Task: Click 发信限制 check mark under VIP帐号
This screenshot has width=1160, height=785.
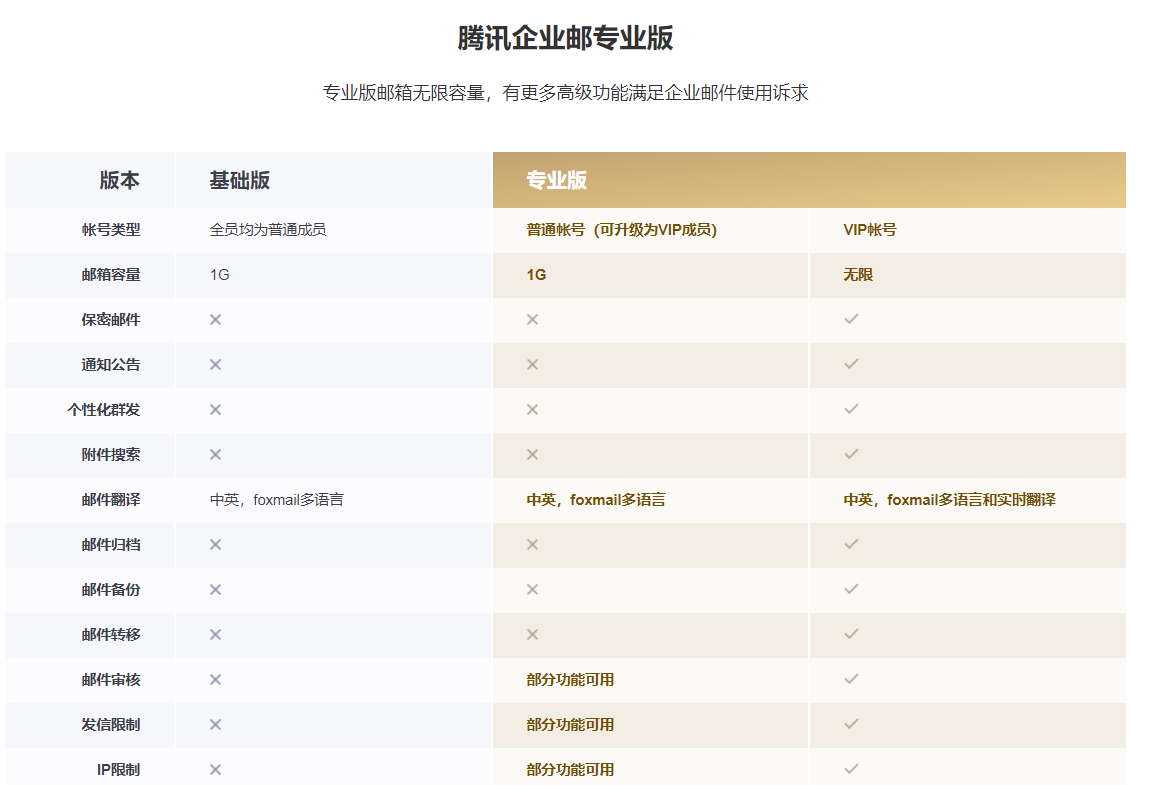Action: (x=852, y=724)
